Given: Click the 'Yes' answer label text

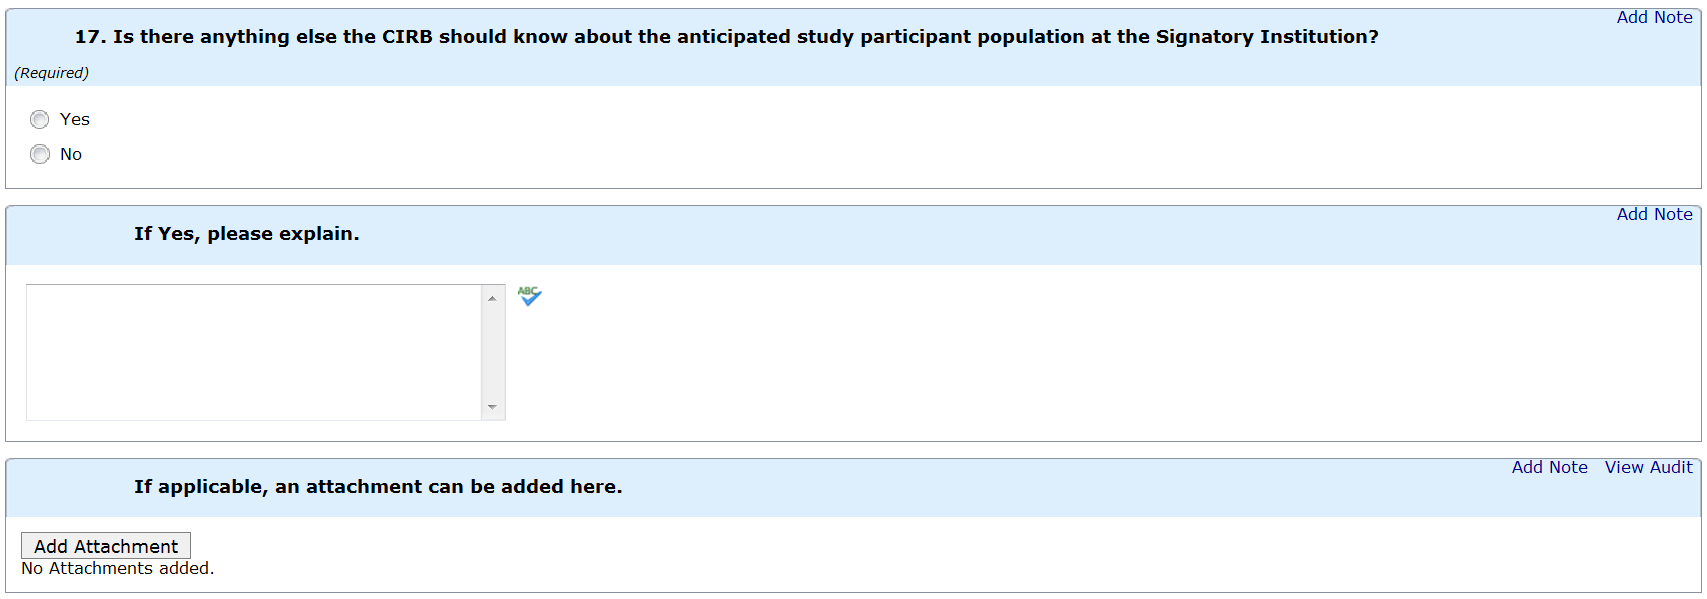Looking at the screenshot, I should pos(75,119).
